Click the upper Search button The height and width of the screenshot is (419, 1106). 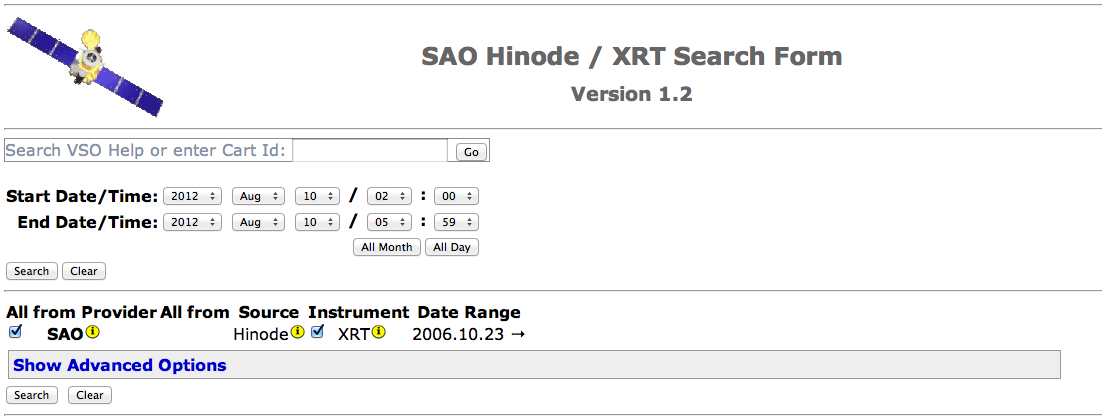(31, 271)
